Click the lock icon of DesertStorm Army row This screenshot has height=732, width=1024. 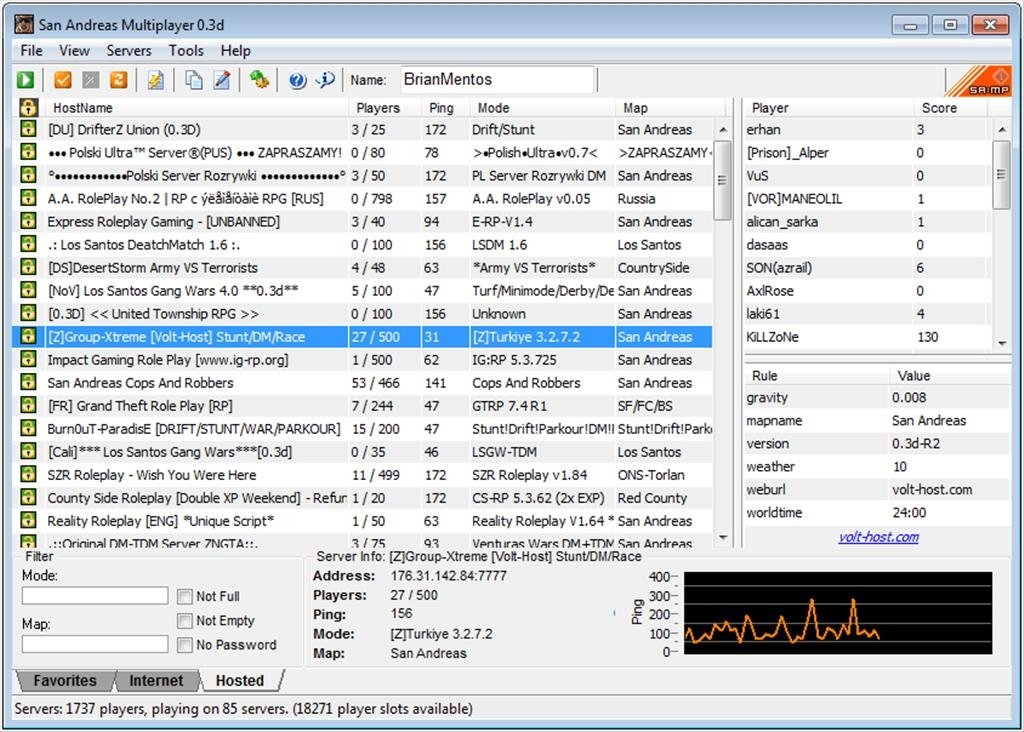point(28,266)
